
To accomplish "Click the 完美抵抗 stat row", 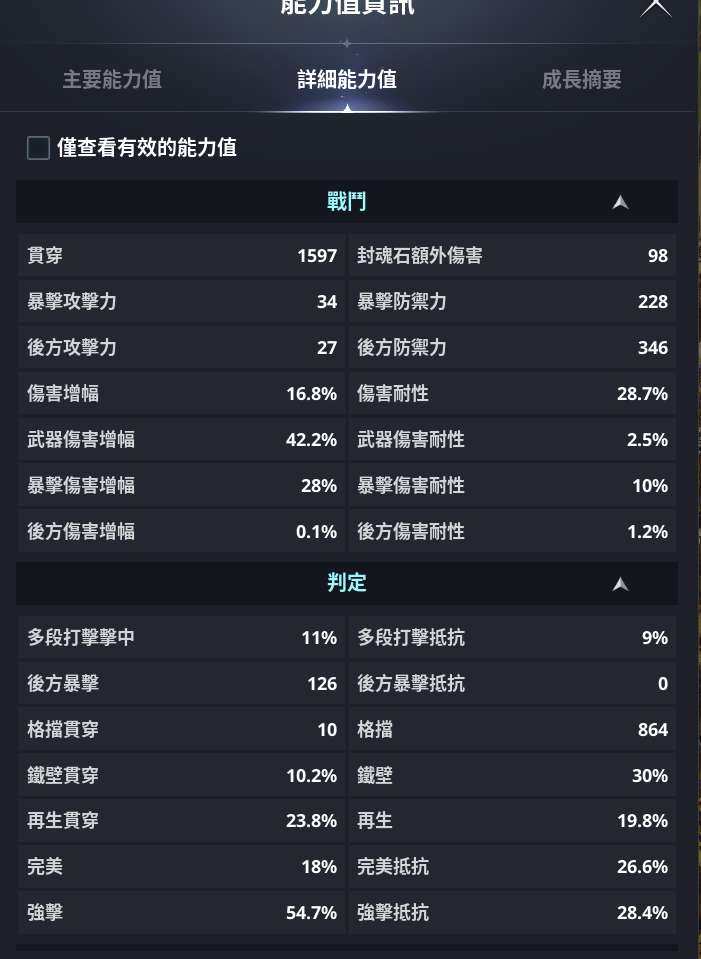I will 512,868.
